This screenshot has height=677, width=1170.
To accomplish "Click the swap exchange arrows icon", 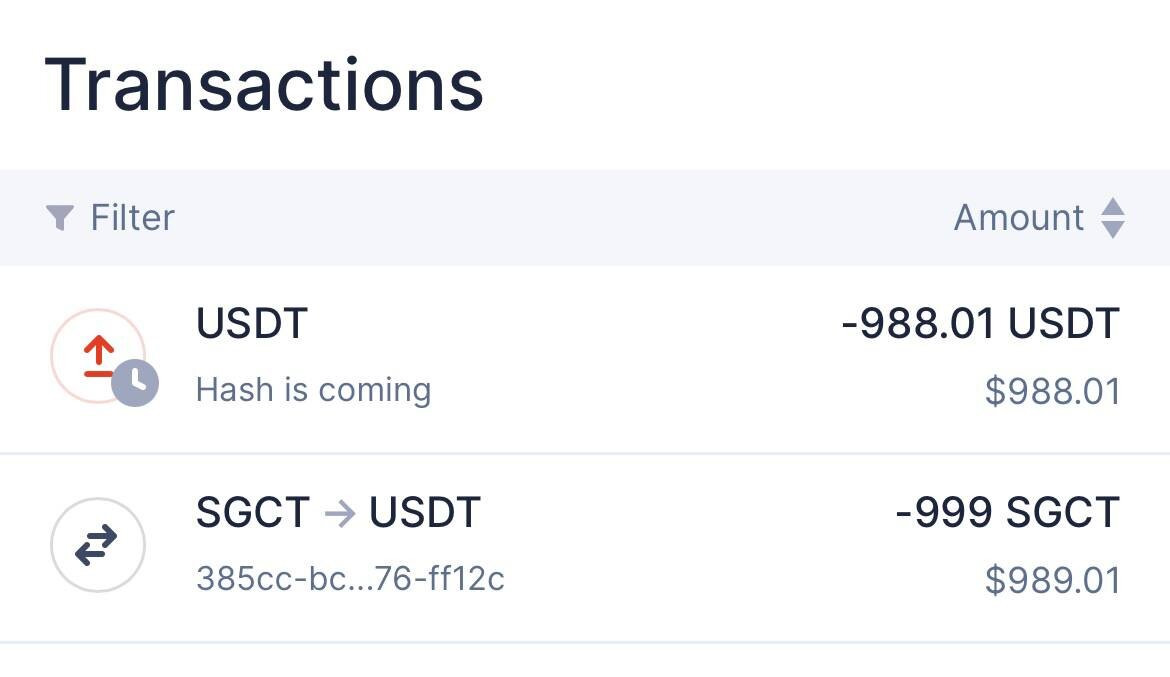I will coord(97,545).
